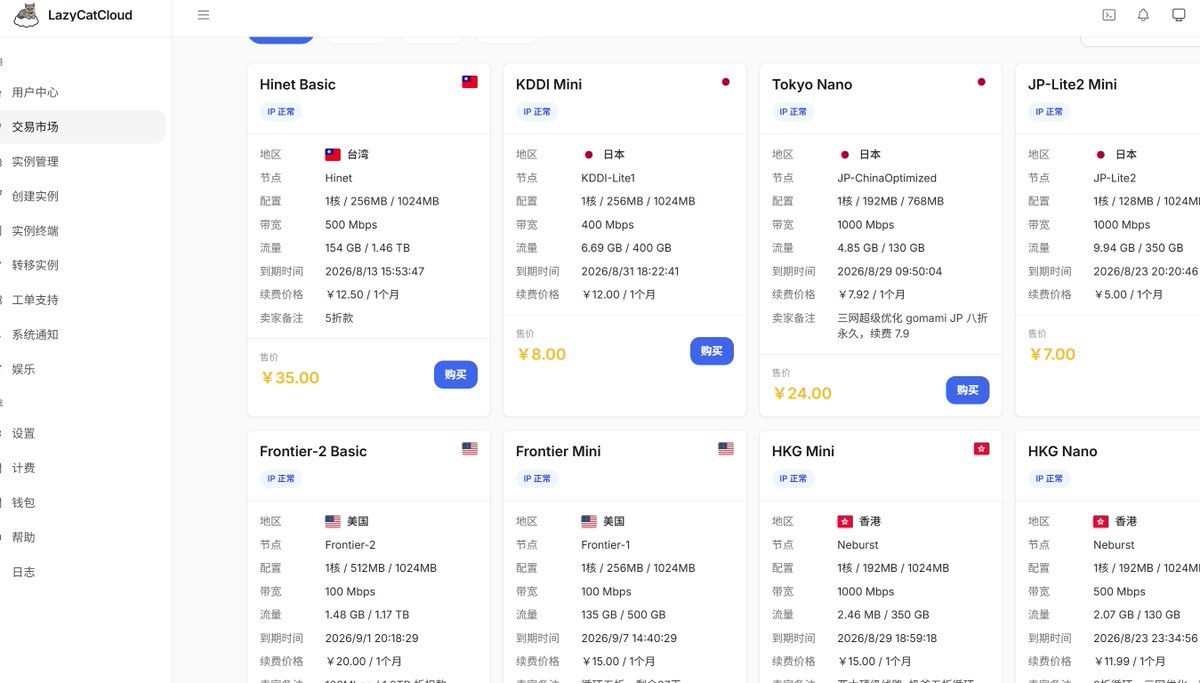Click the Frontier-2 Basic card title
The image size is (1200, 683).
[x=313, y=451]
